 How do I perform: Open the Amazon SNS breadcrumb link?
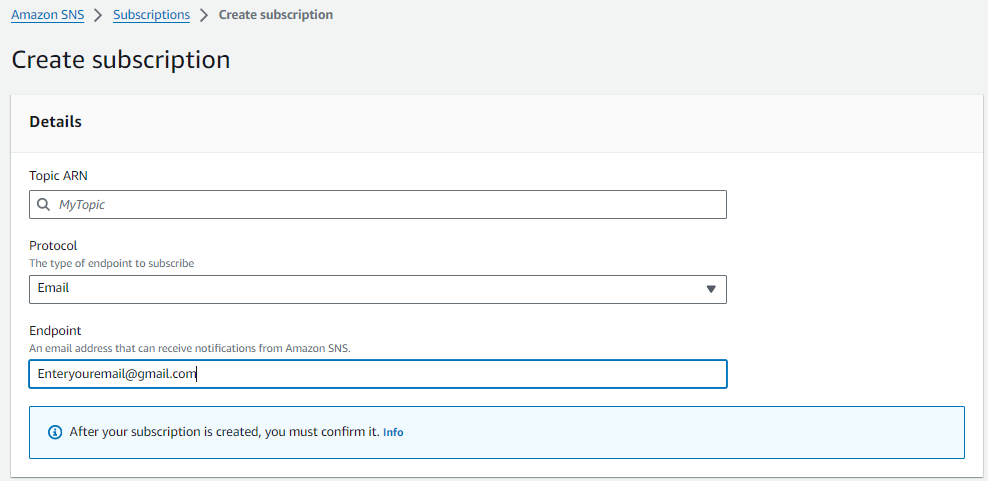[x=48, y=14]
